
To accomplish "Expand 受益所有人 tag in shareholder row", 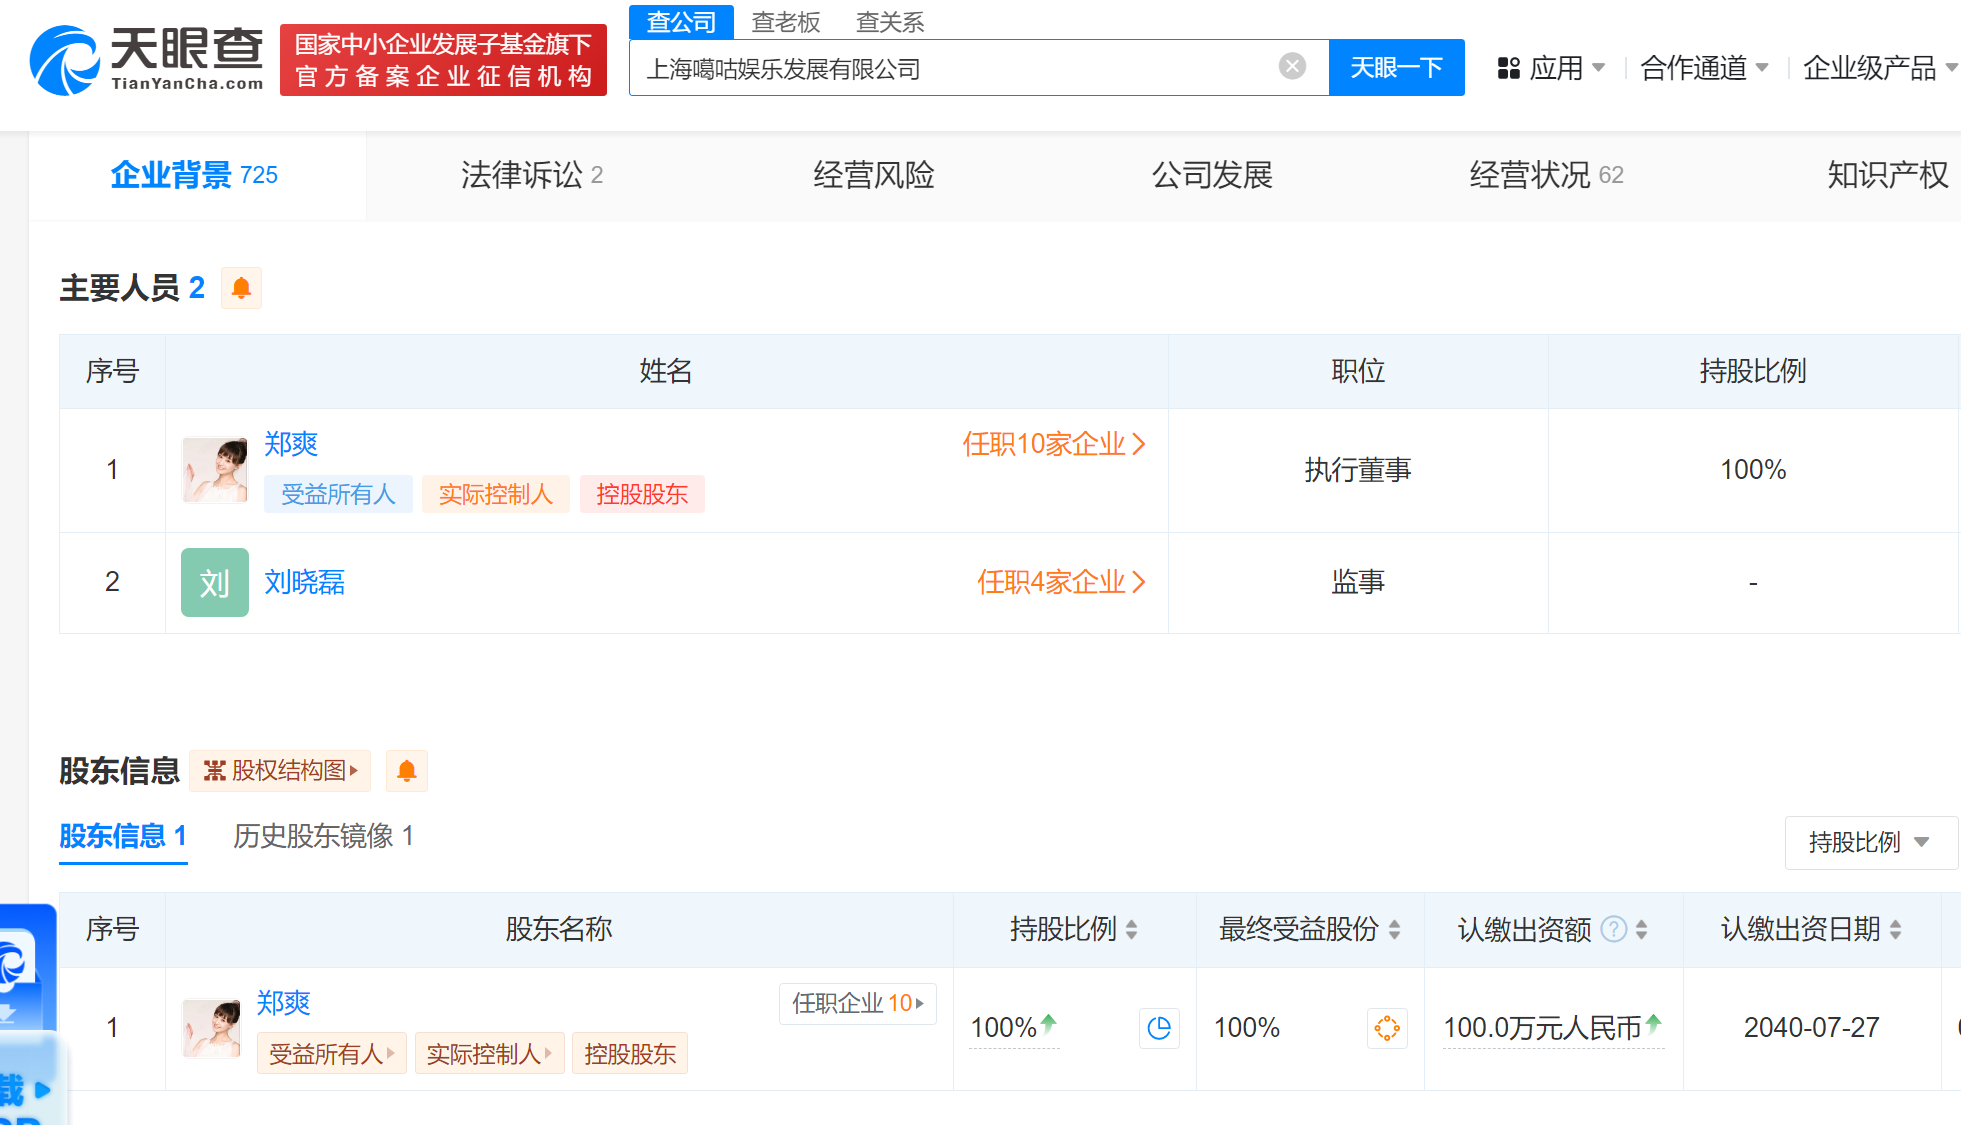I will point(331,1053).
